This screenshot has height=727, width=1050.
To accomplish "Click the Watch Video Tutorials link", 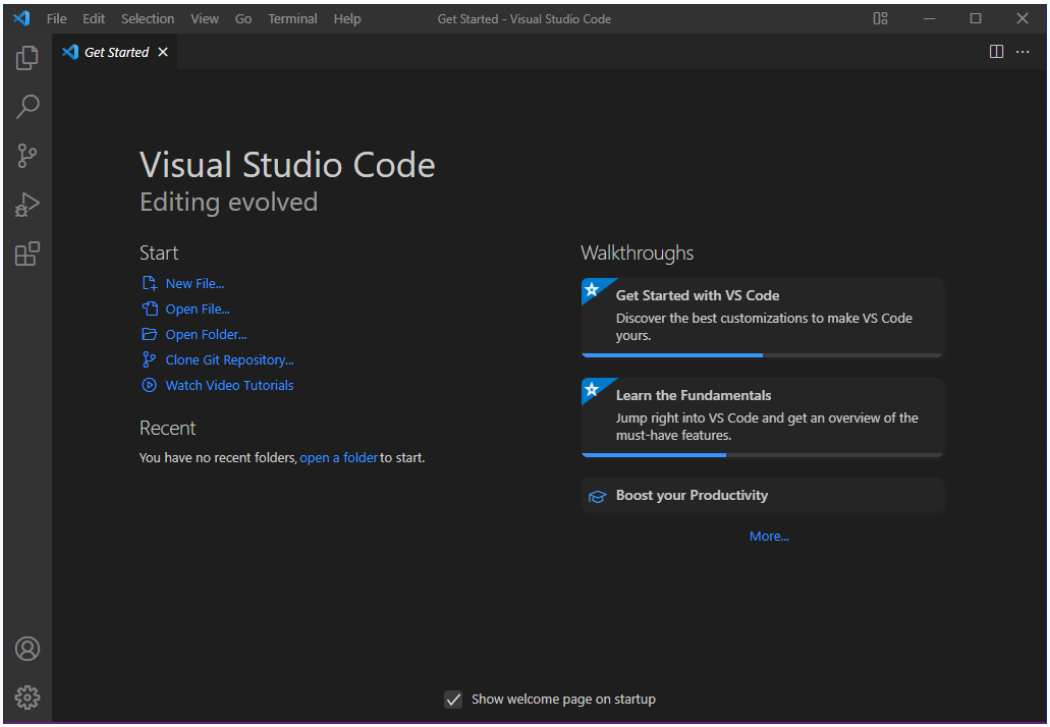I will tap(230, 386).
